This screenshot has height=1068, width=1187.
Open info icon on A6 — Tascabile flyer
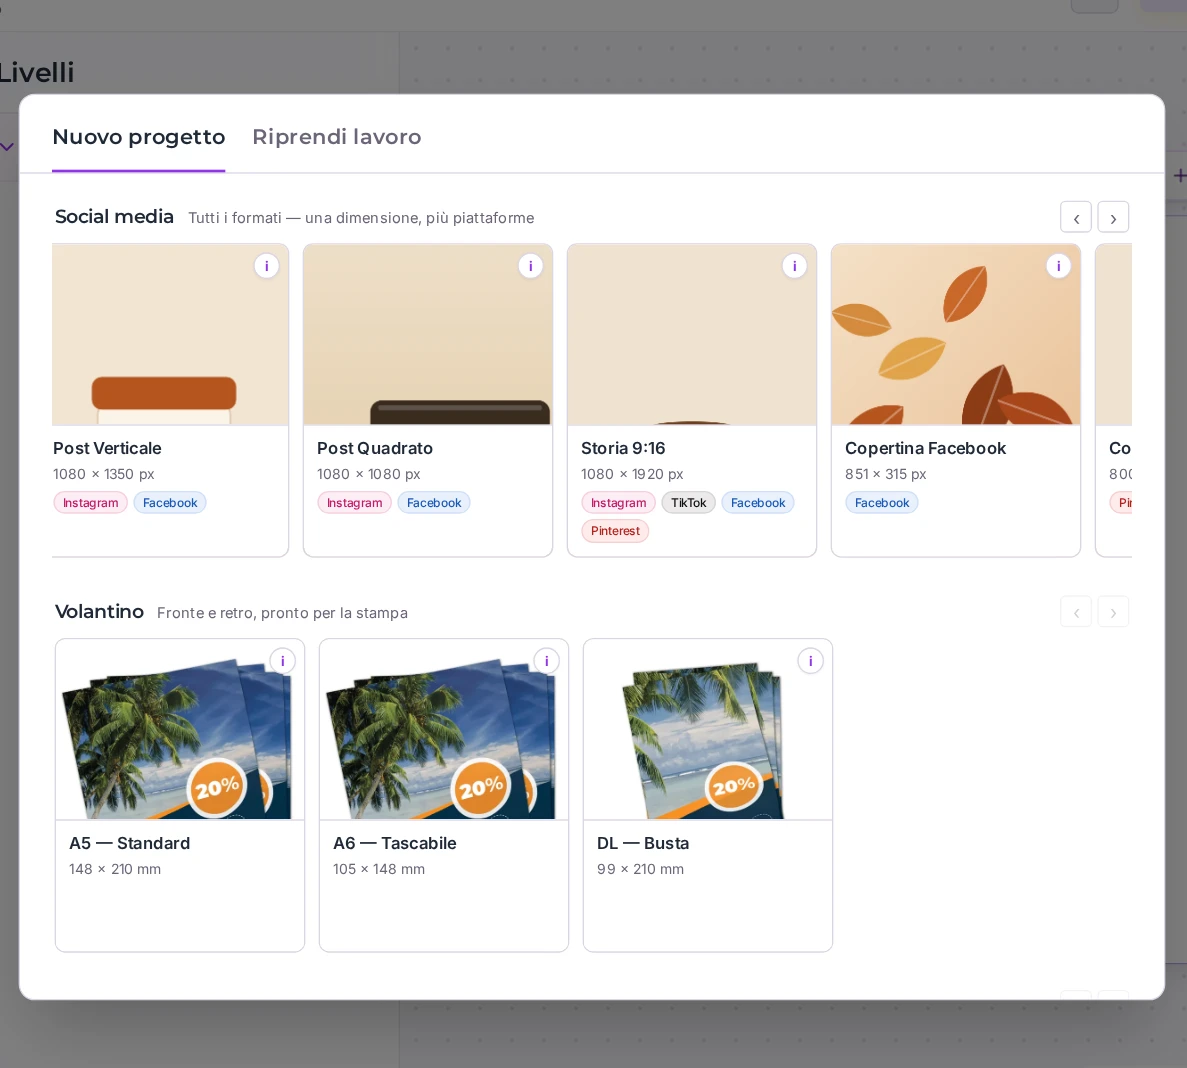[x=547, y=662]
